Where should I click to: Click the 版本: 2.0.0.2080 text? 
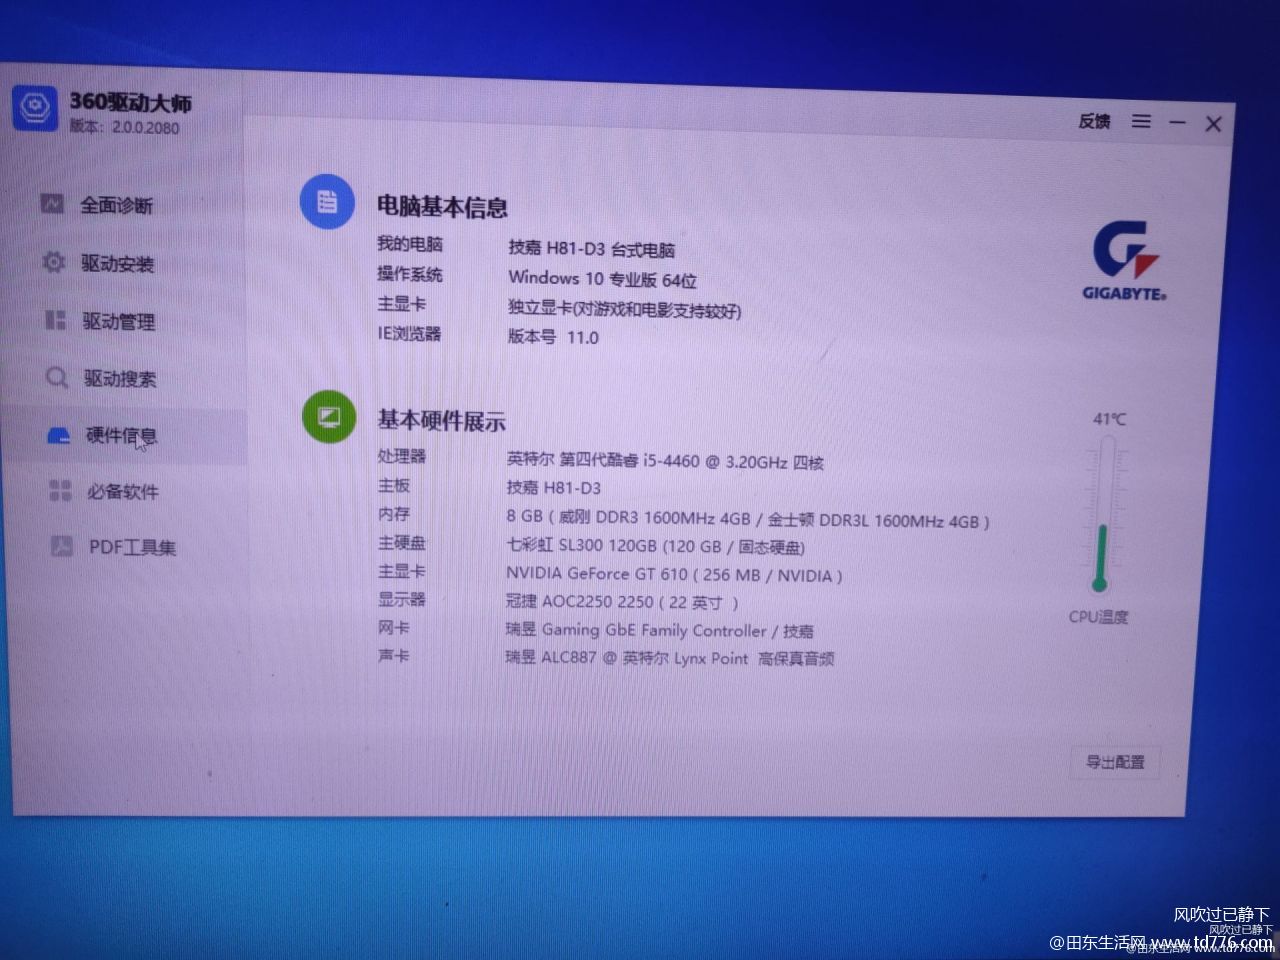click(125, 128)
